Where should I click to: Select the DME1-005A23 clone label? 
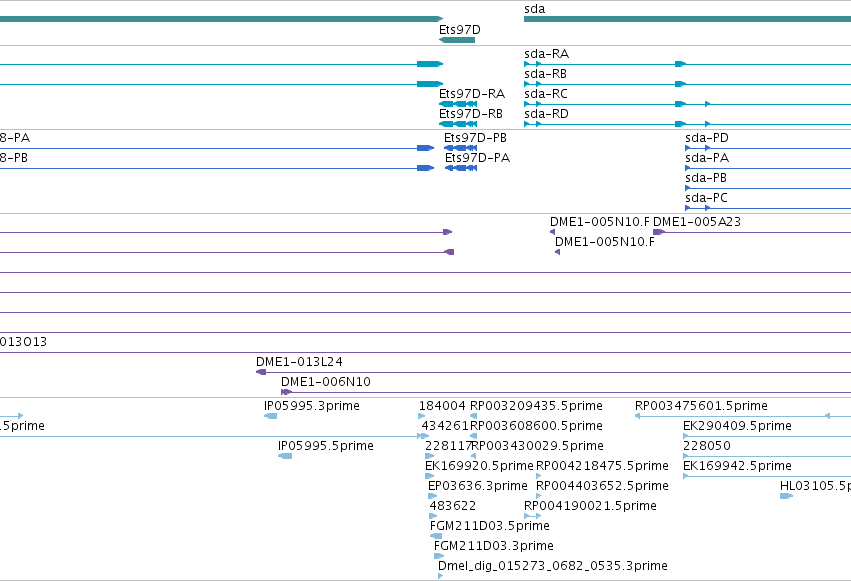coord(697,222)
